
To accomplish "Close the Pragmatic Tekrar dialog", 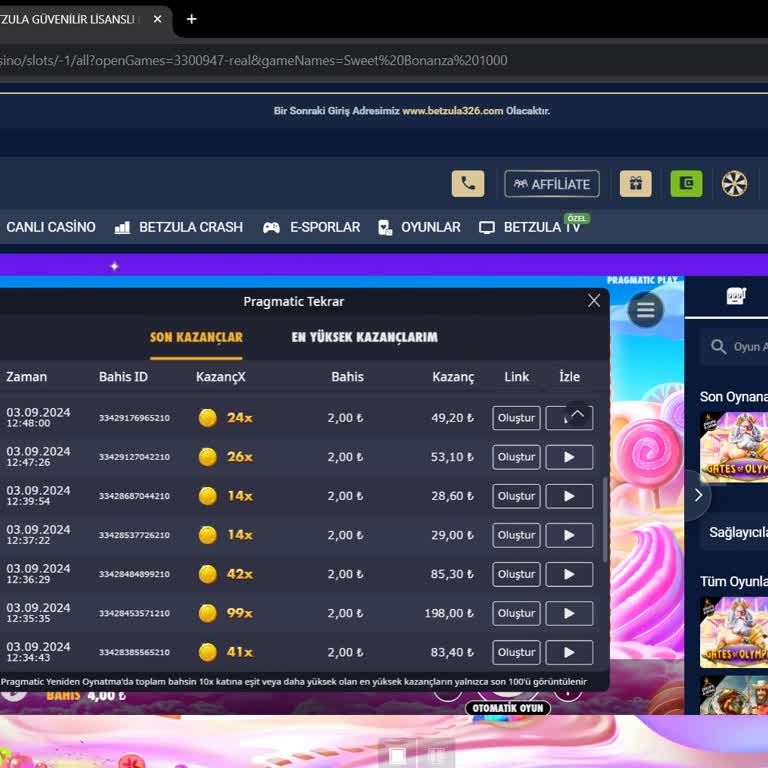I will (x=594, y=301).
